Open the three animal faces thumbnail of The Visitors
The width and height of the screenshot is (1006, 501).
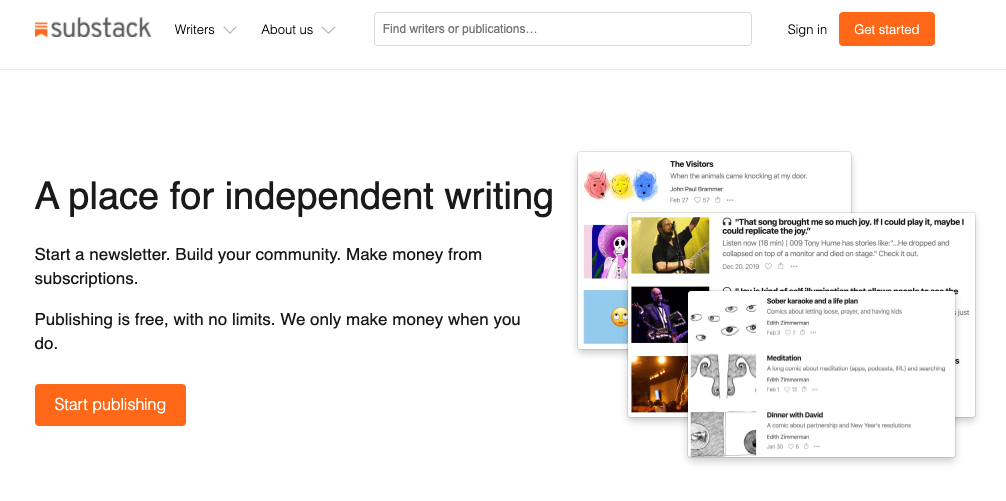(621, 184)
